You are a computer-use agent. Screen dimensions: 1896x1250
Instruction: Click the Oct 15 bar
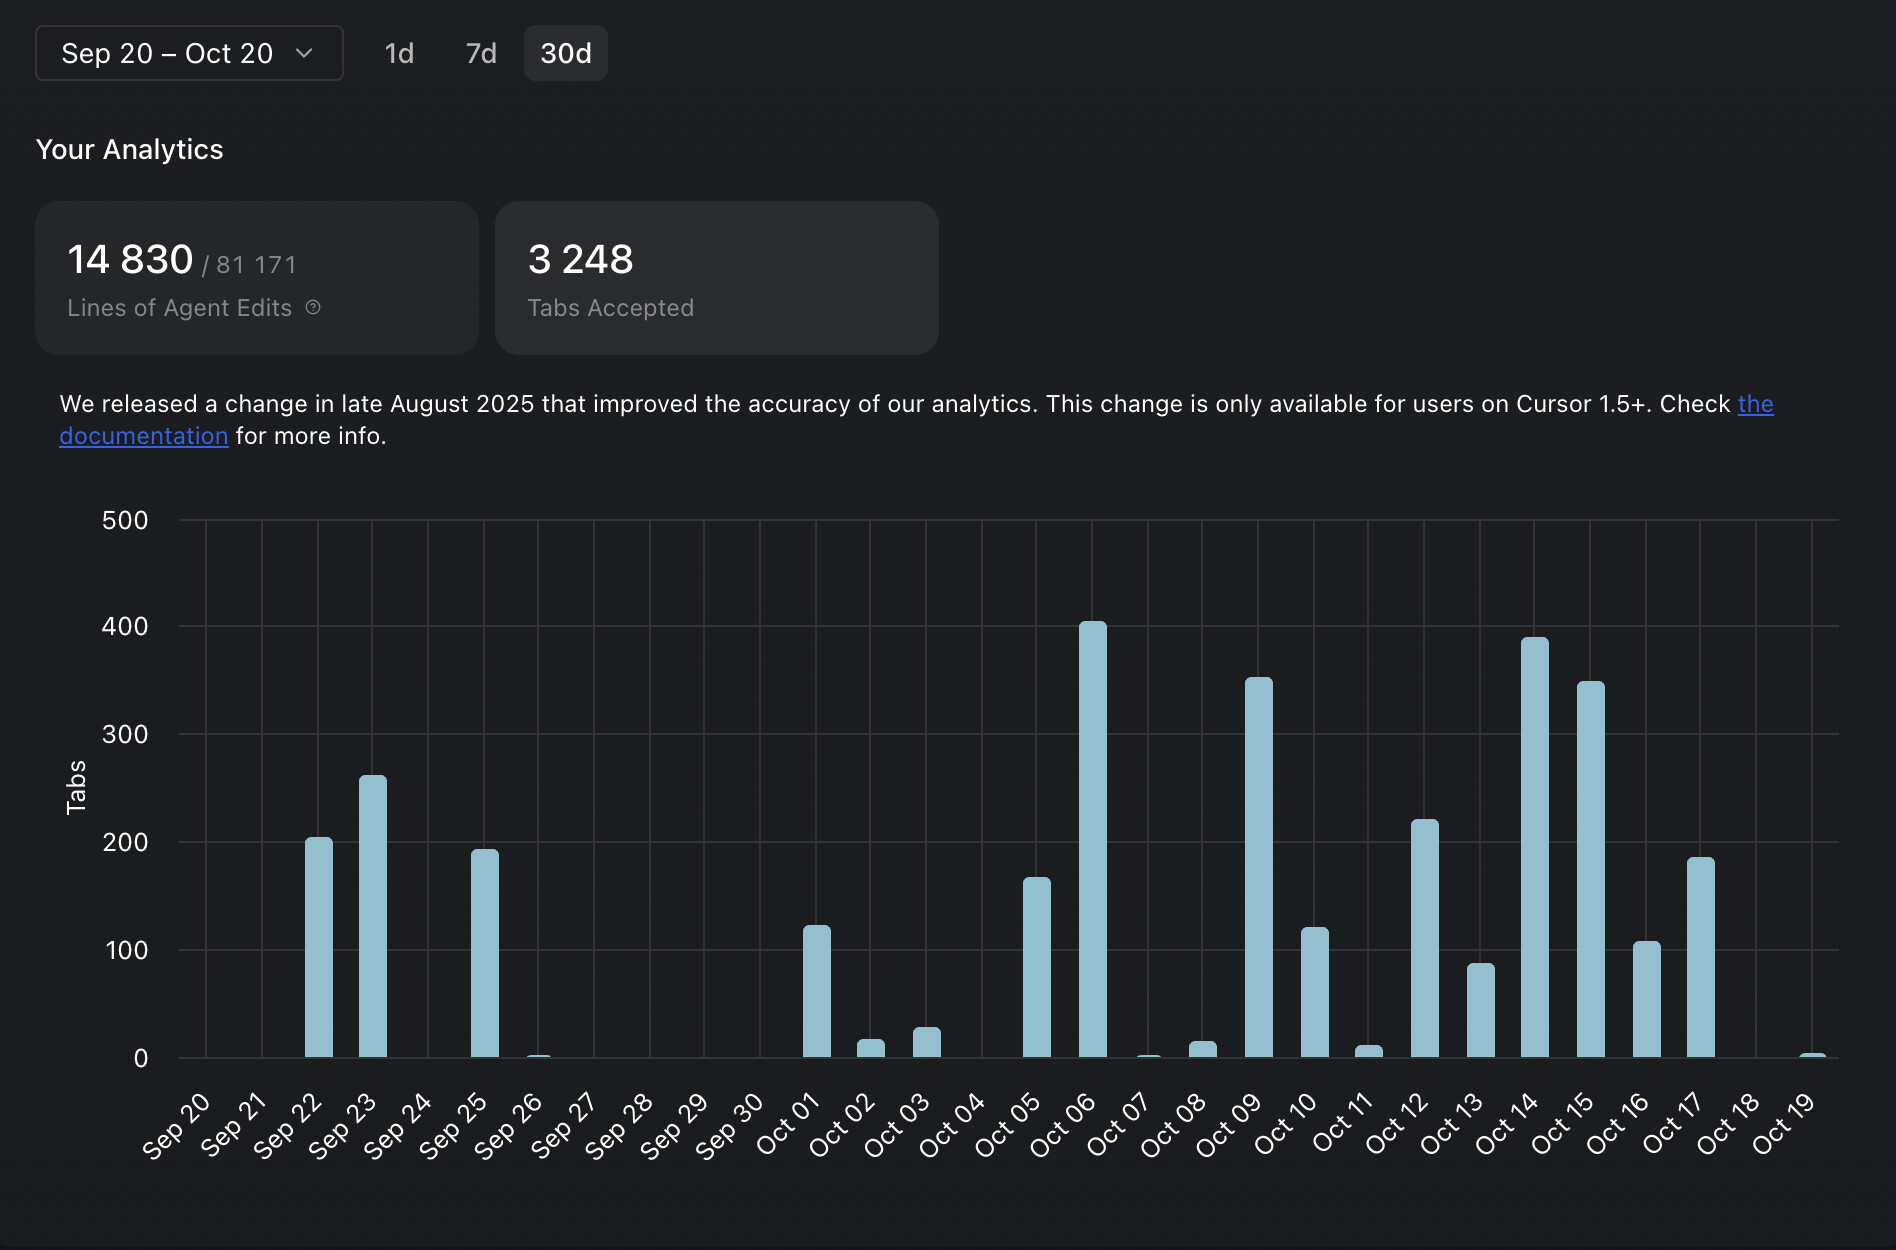click(1591, 869)
